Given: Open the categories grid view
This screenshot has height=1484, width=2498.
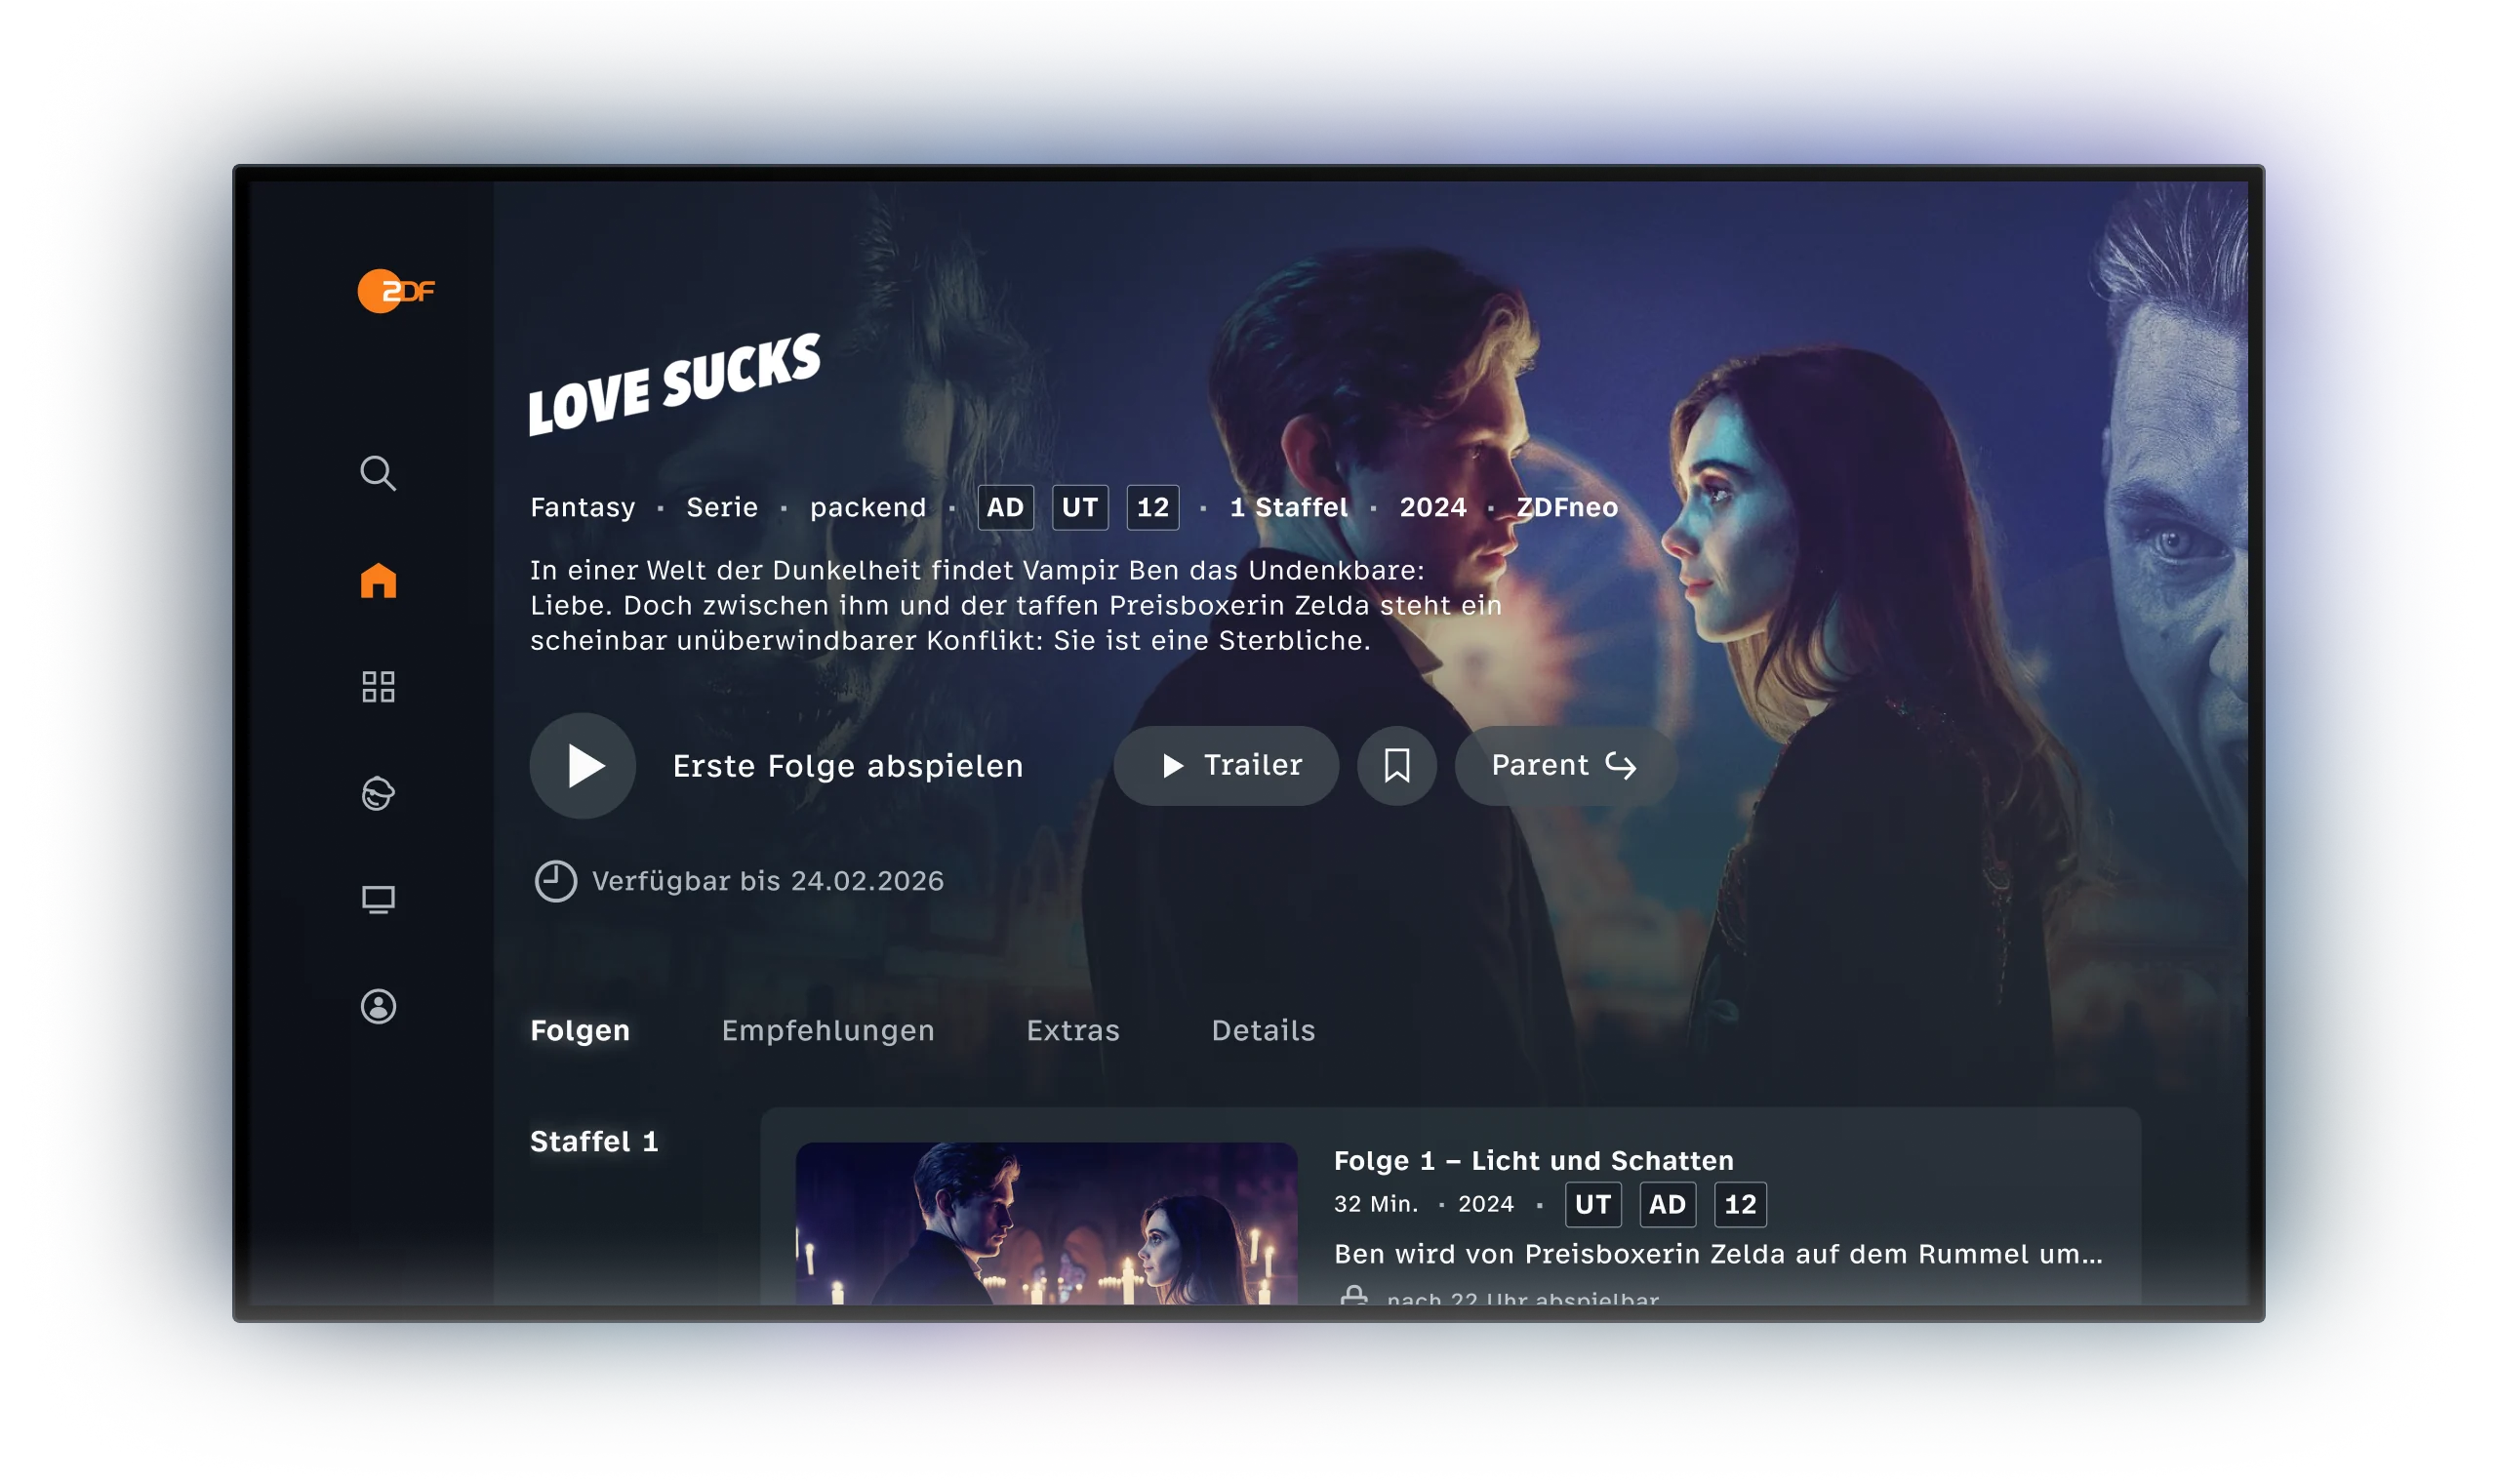Looking at the screenshot, I should click(x=380, y=686).
